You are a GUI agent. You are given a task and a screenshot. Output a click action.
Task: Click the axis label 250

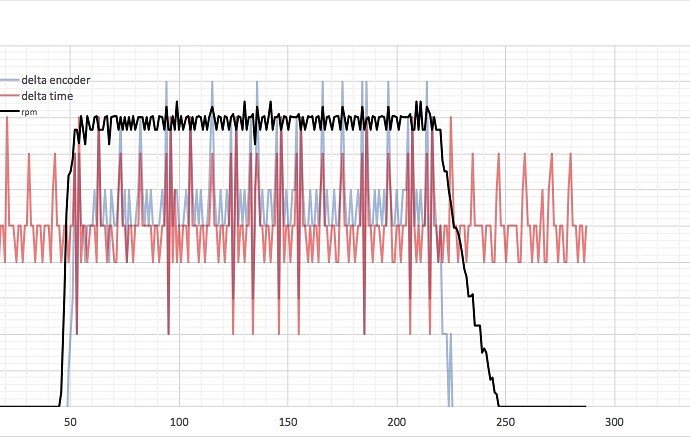pyautogui.click(x=505, y=422)
